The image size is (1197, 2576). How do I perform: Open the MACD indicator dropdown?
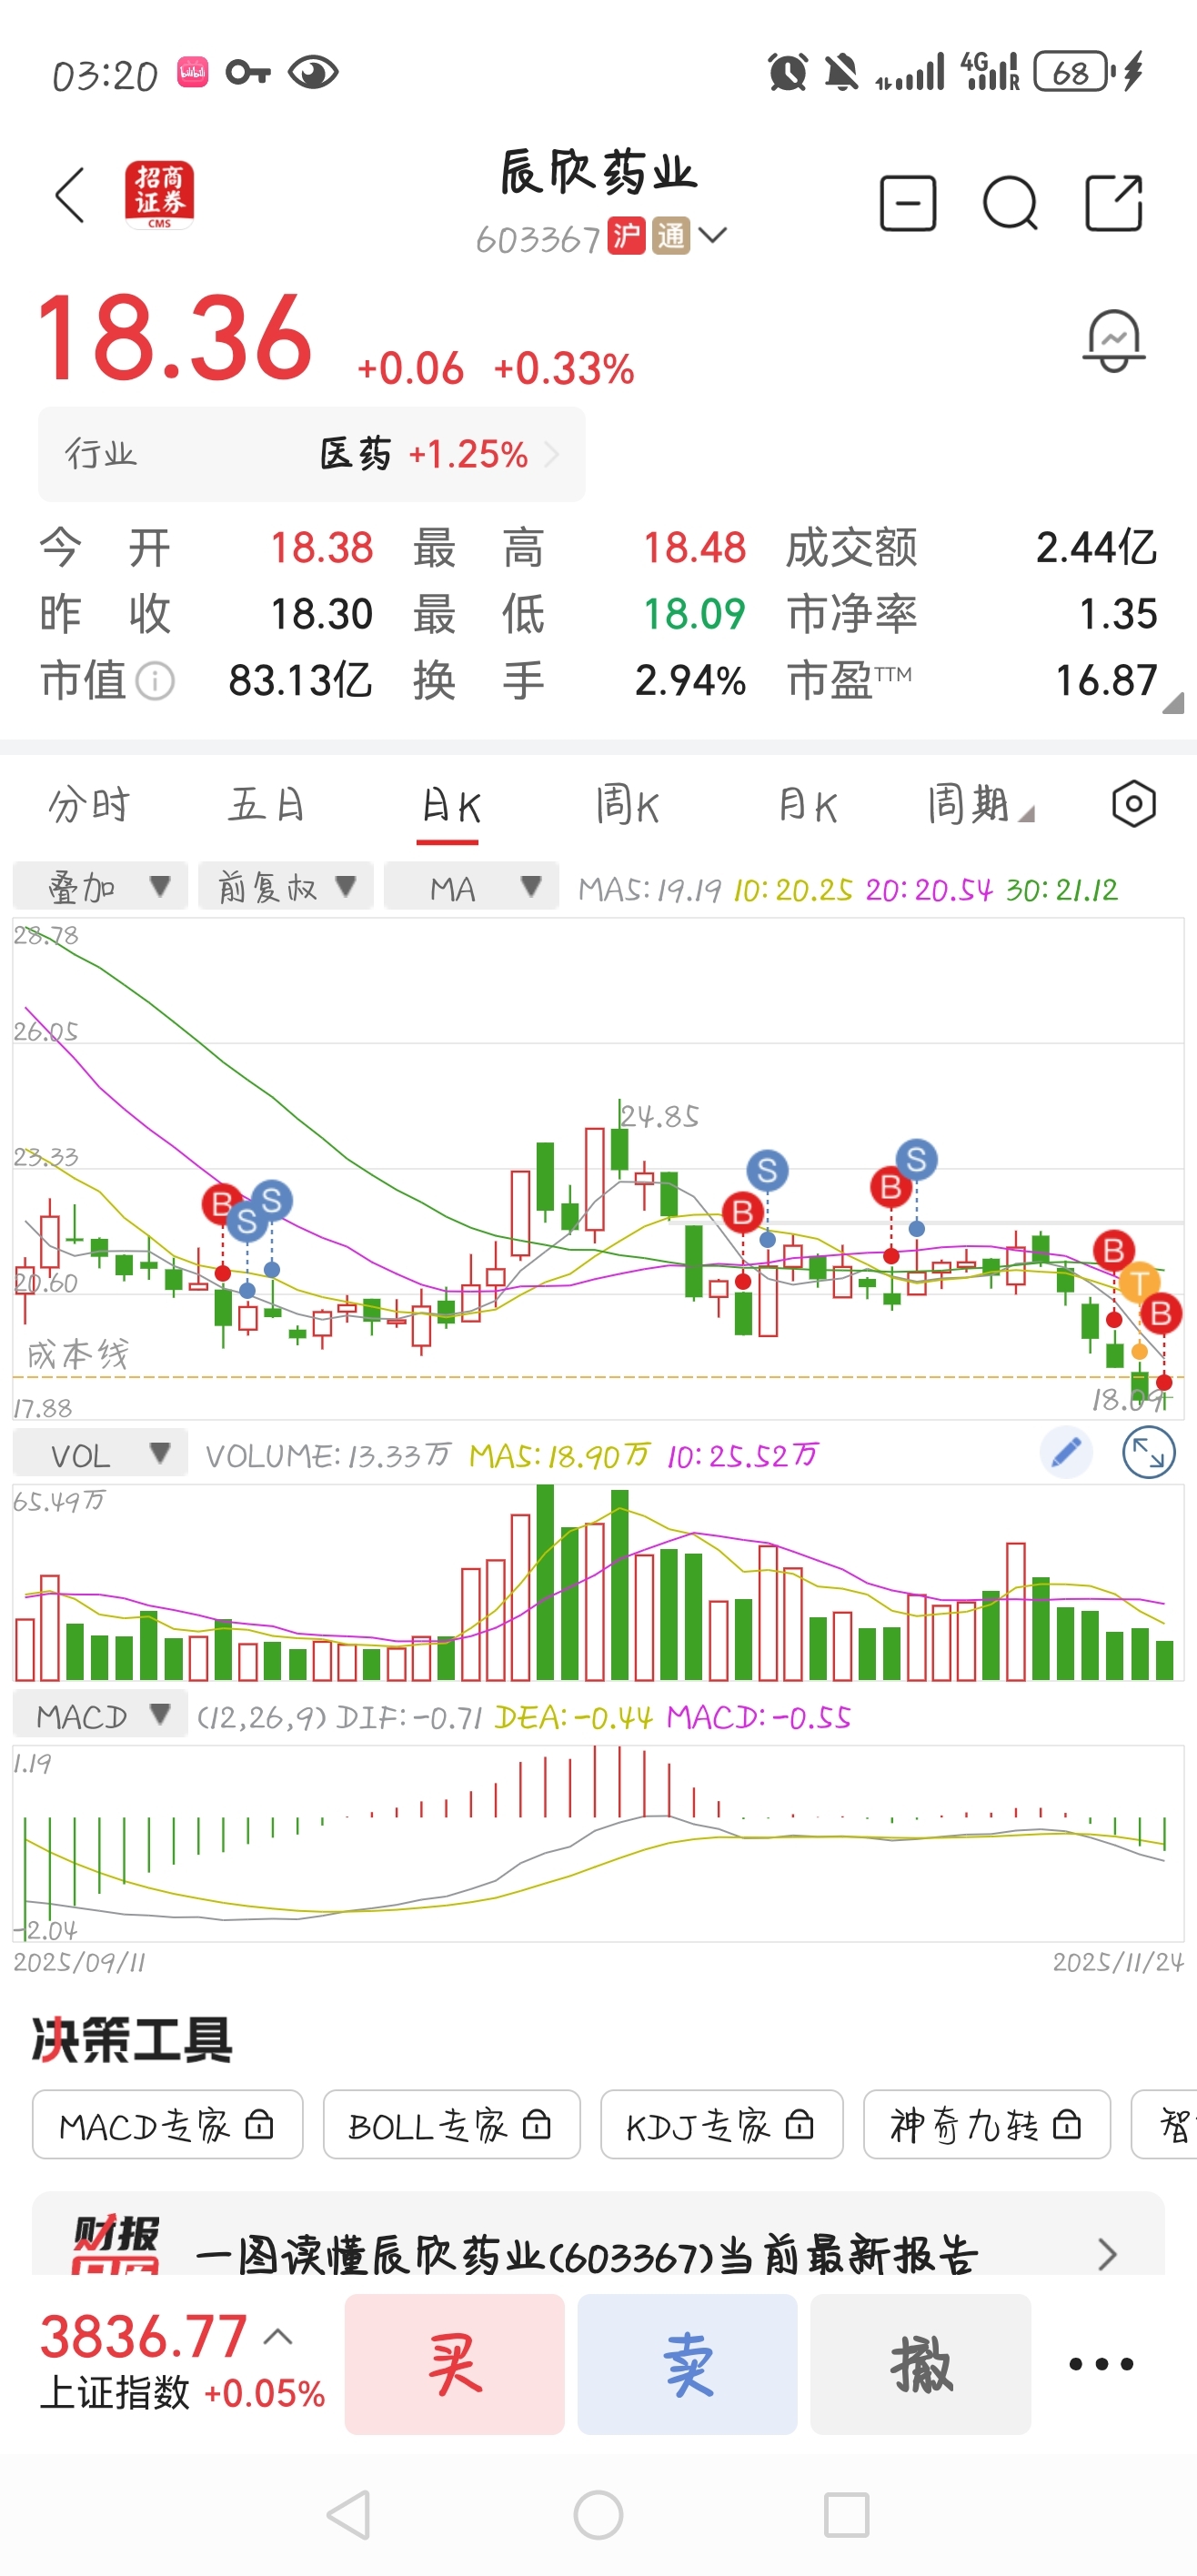tap(100, 1714)
